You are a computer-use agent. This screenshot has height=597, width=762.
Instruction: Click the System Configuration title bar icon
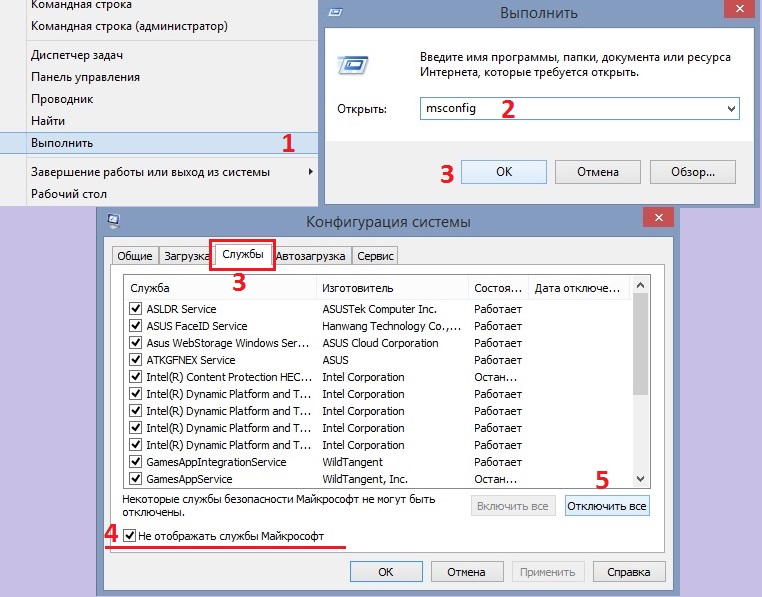point(114,221)
